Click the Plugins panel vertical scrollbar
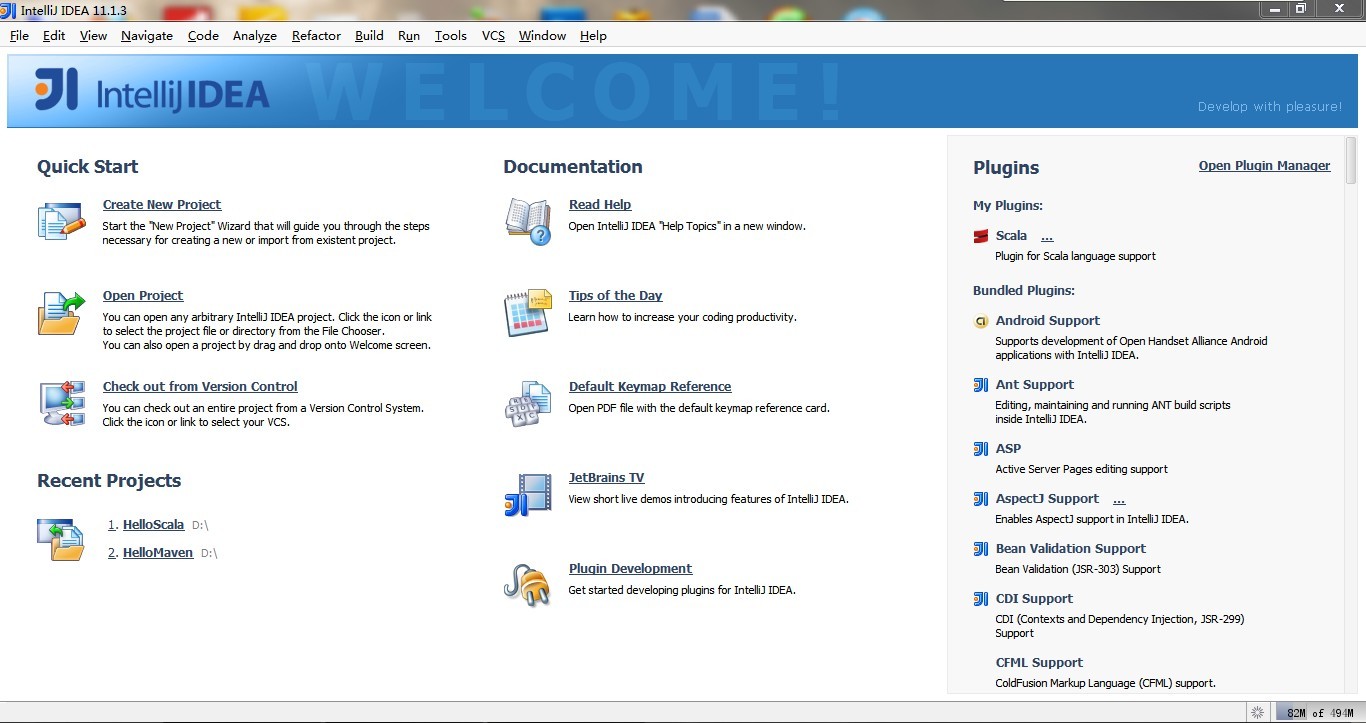Image resolution: width=1366 pixels, height=723 pixels. [x=1351, y=160]
